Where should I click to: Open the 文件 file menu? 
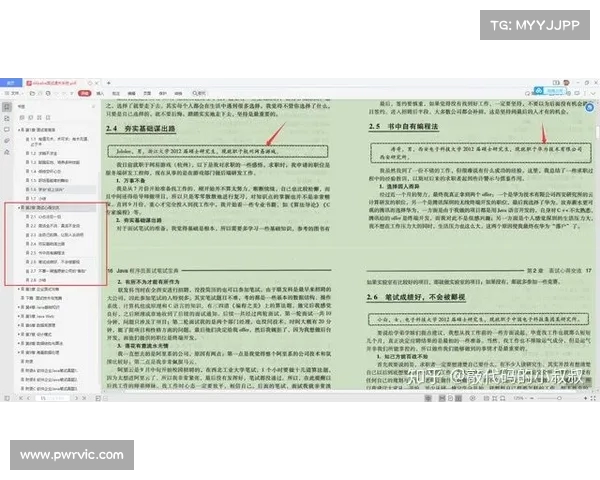(x=14, y=93)
